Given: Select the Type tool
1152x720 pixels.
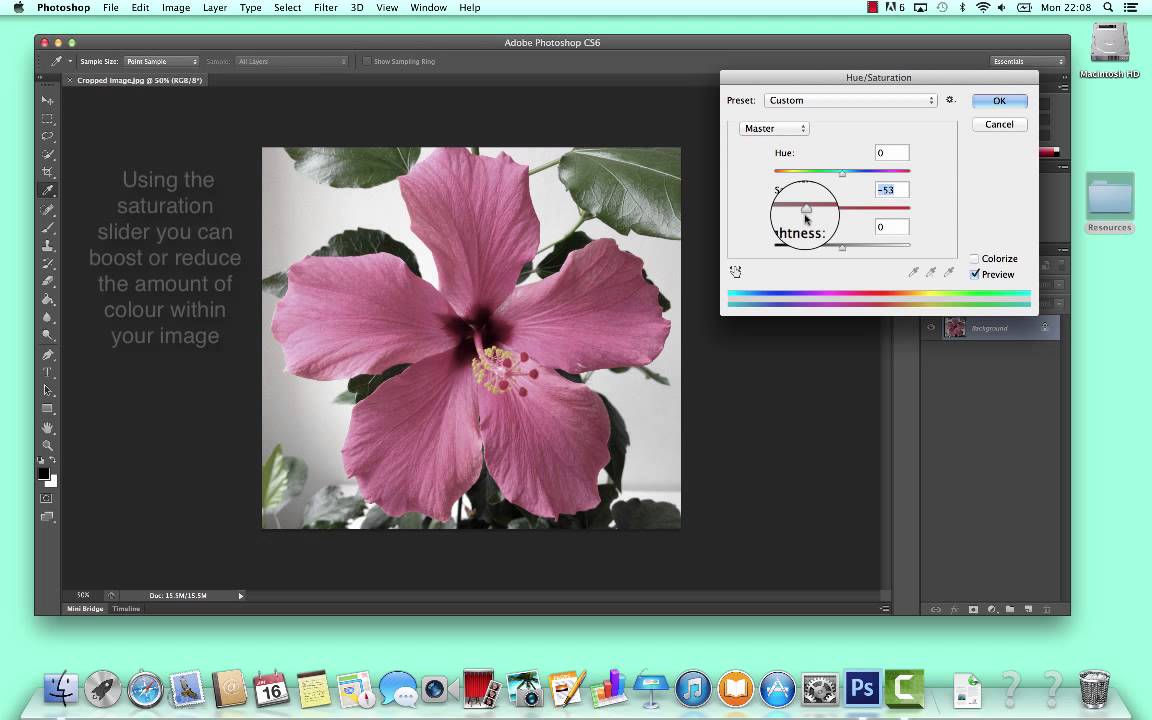Looking at the screenshot, I should tap(48, 372).
